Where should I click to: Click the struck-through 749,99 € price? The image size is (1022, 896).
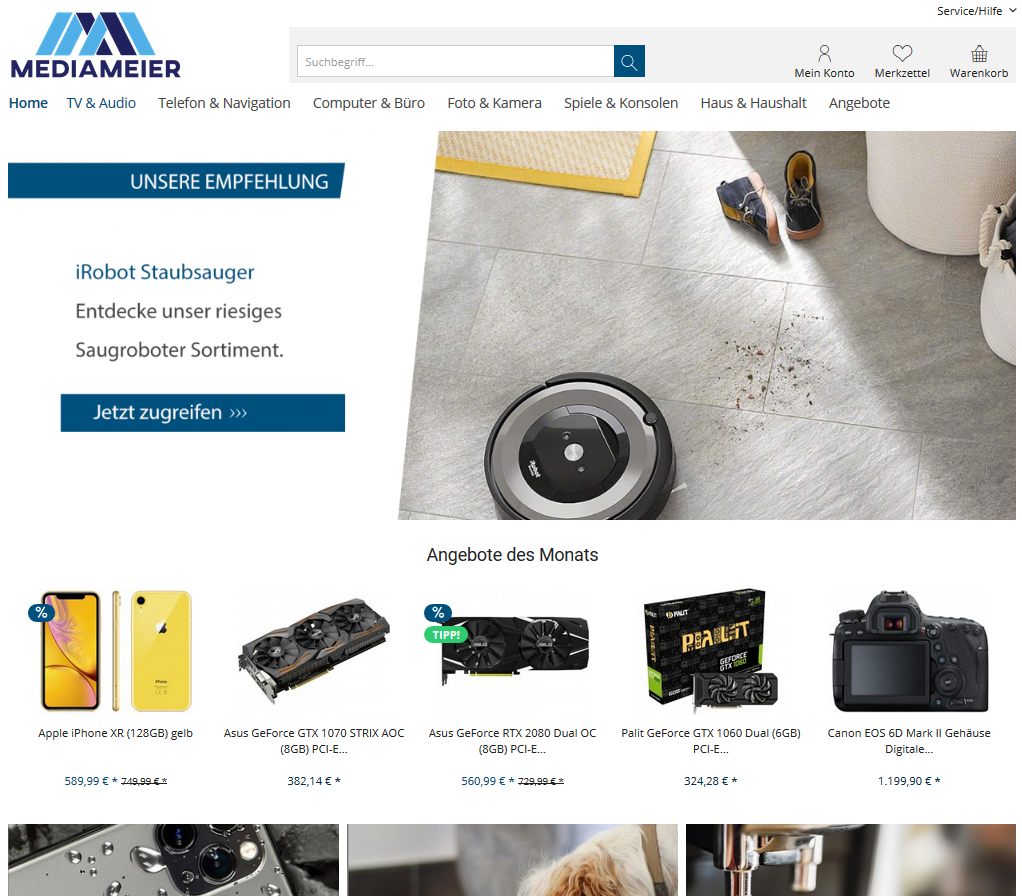[144, 781]
